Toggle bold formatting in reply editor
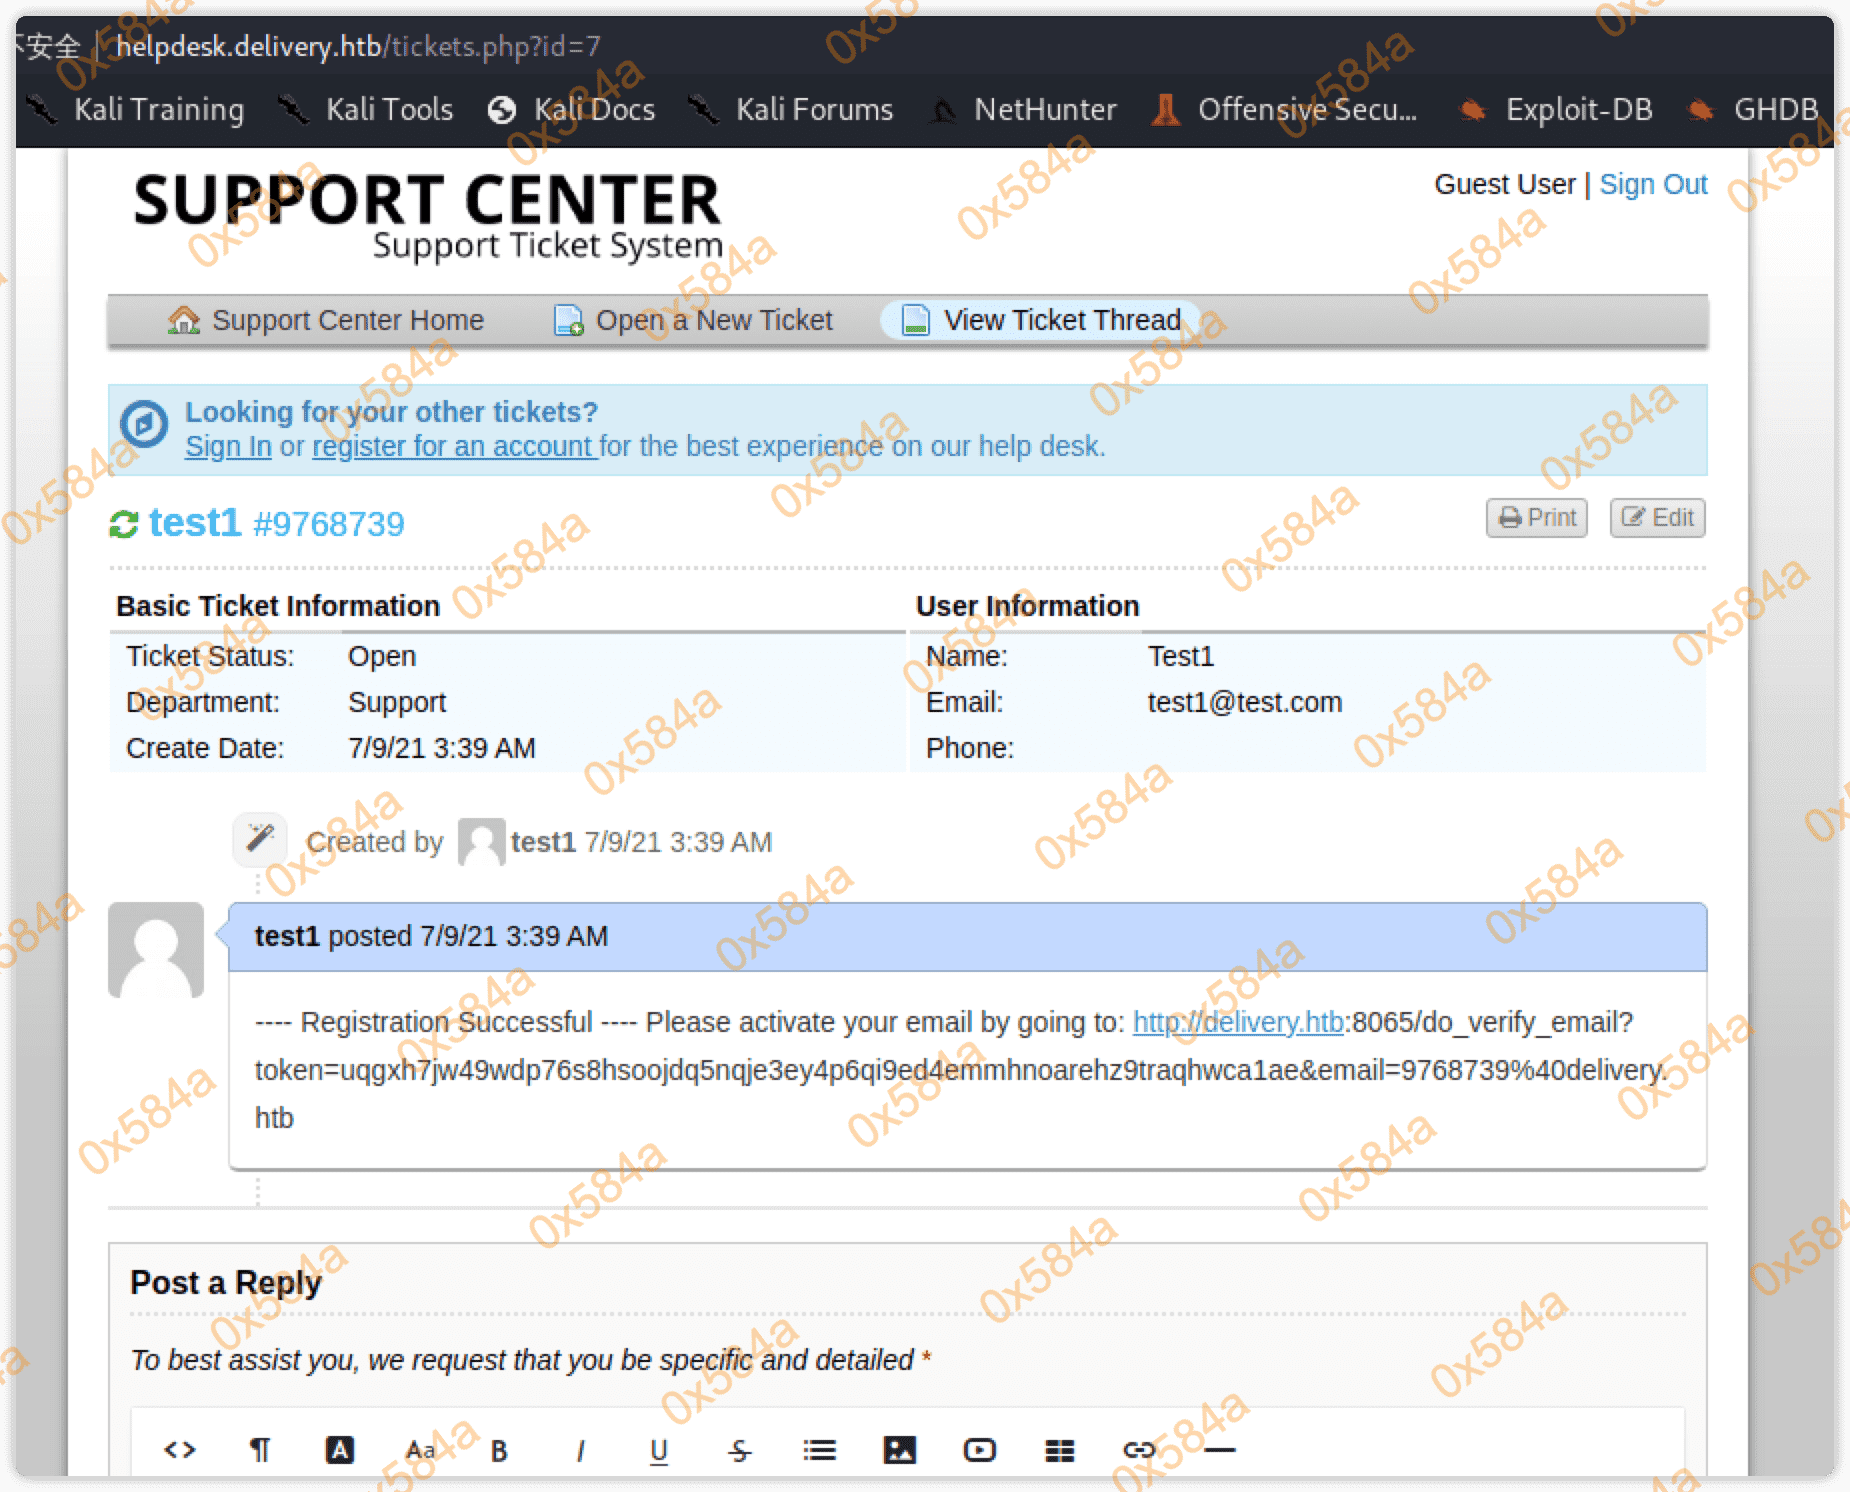 click(x=499, y=1450)
